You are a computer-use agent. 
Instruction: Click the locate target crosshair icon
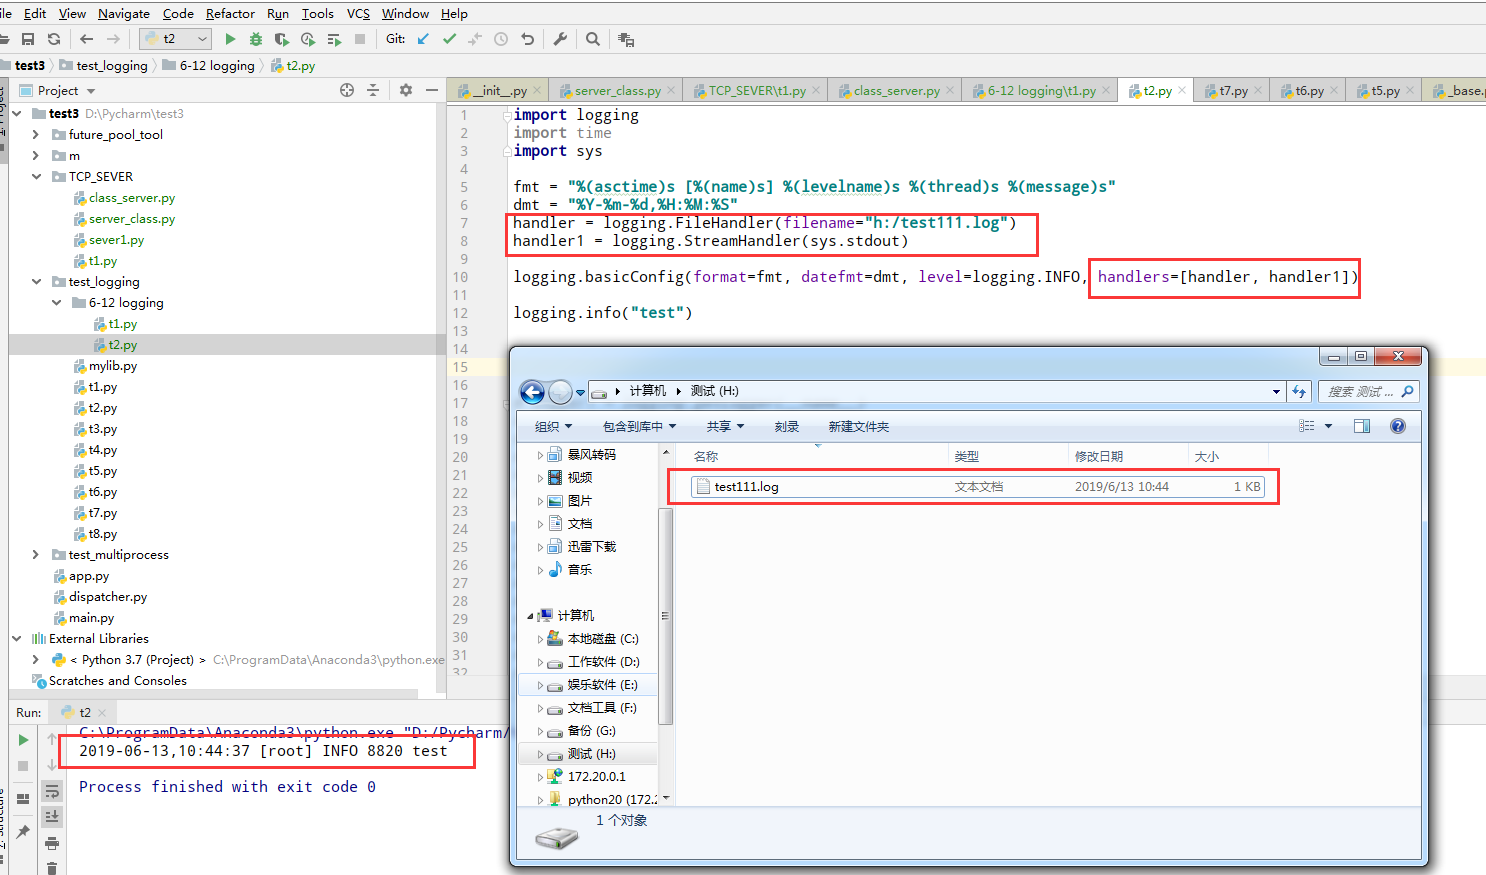(347, 90)
